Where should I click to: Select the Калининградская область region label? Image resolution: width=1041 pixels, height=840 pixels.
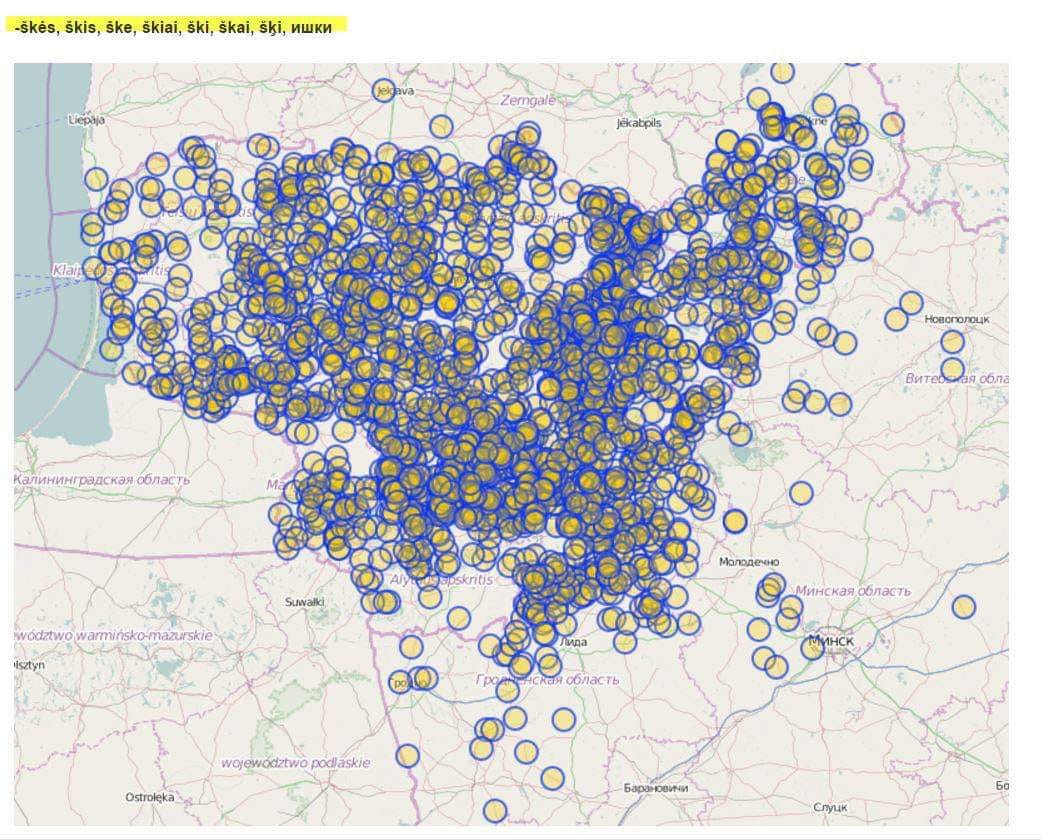102,480
